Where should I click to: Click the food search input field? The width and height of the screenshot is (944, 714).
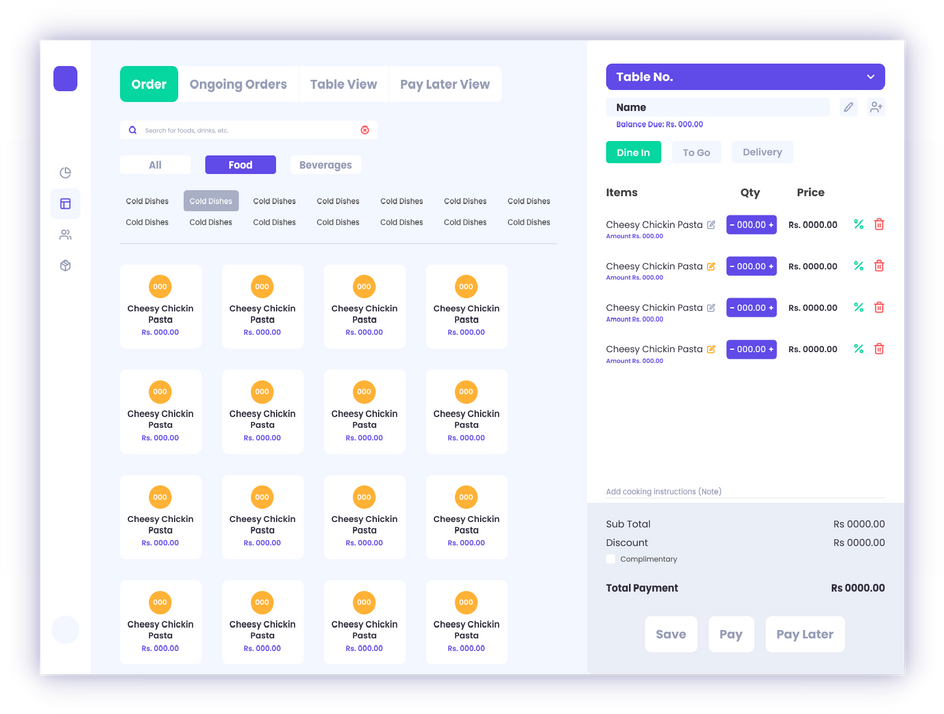[245, 130]
